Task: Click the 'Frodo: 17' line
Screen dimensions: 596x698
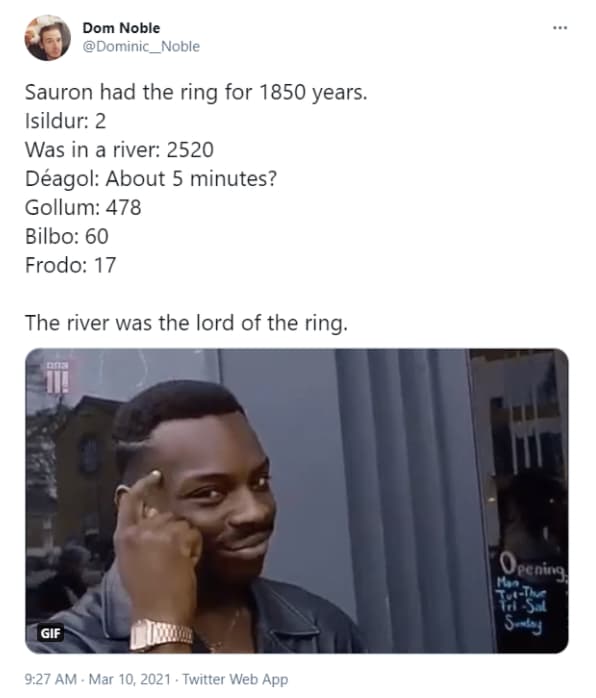Action: [70, 265]
